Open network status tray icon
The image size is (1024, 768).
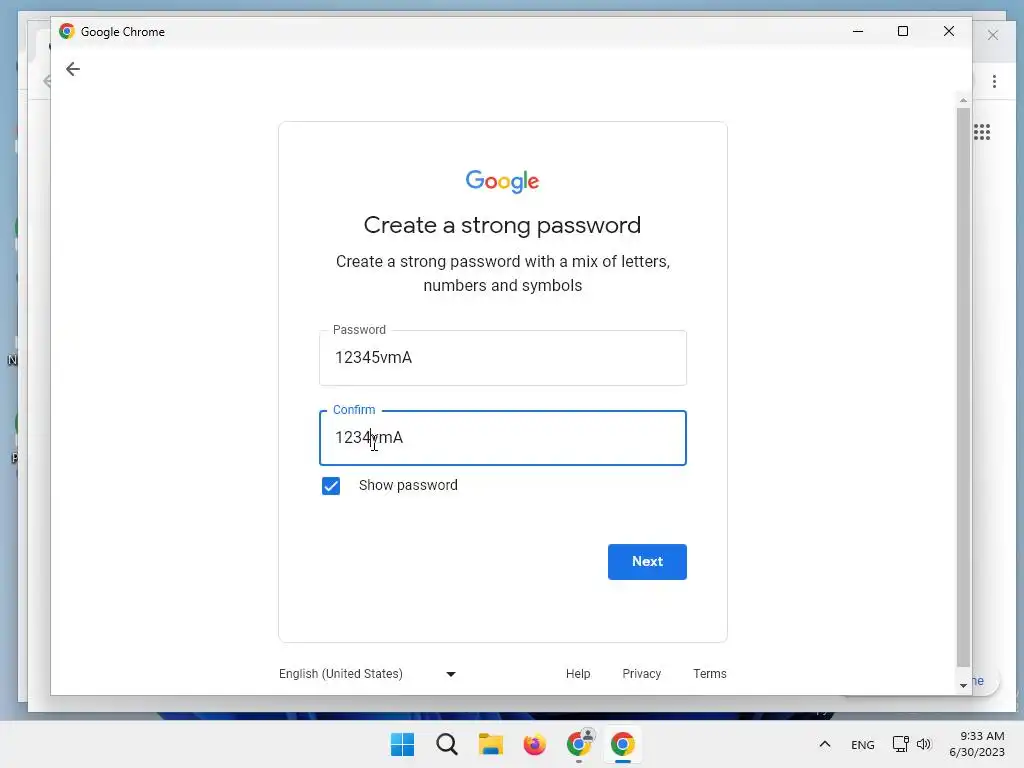pos(901,744)
